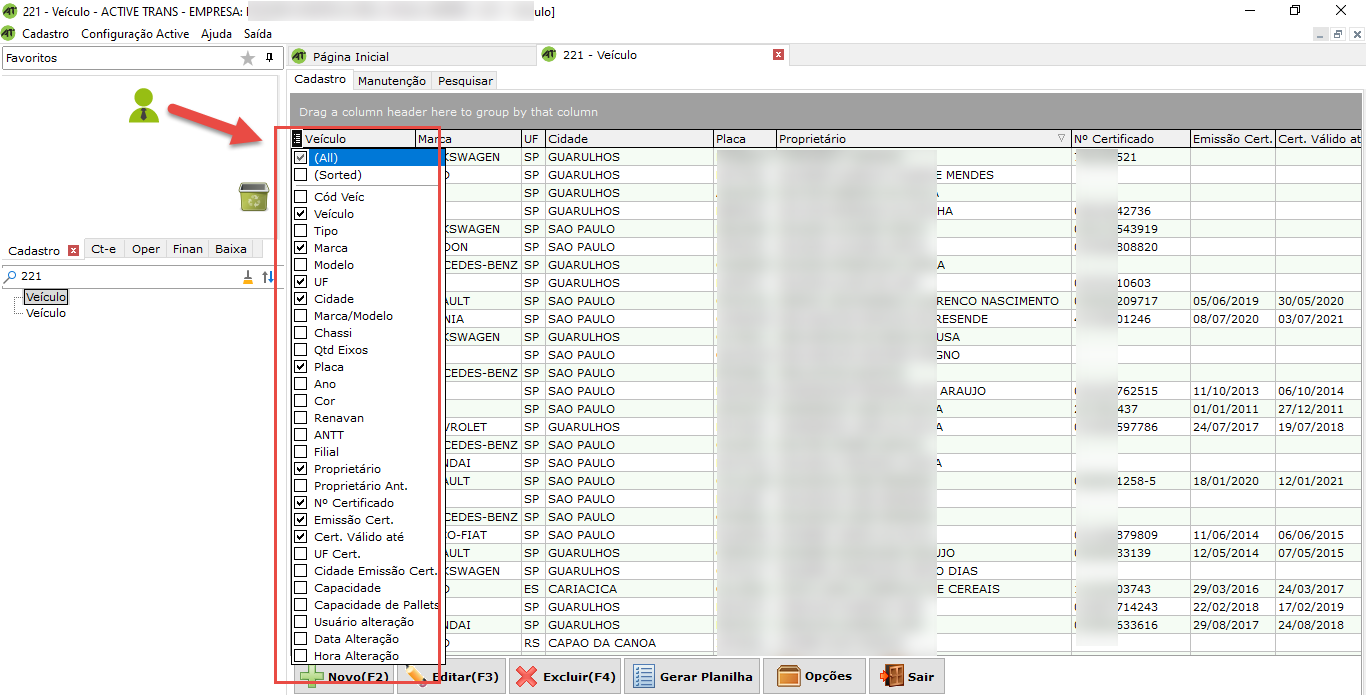This screenshot has height=695, width=1366.
Task: Click the 03/07/2021 validity date cell
Action: (1318, 319)
